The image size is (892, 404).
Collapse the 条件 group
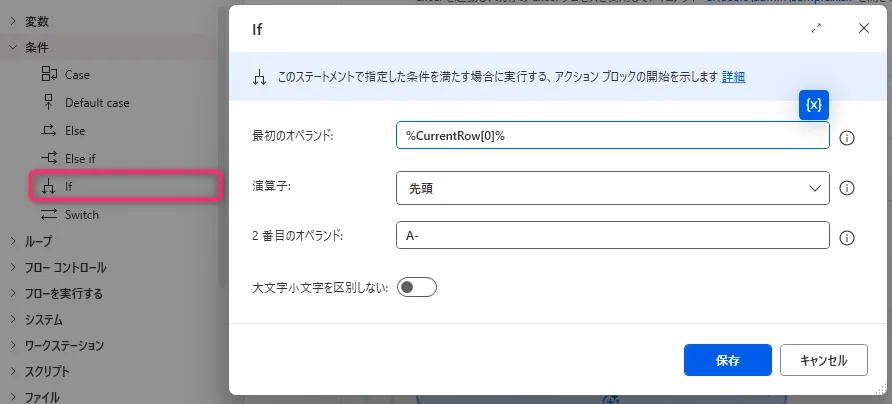12,47
